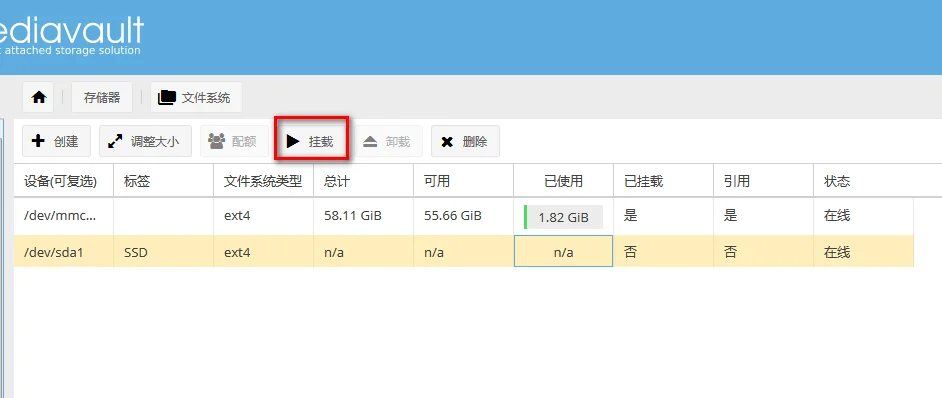Image resolution: width=942 pixels, height=398 pixels.
Task: Sort by 标签 column header
Action: click(x=163, y=181)
